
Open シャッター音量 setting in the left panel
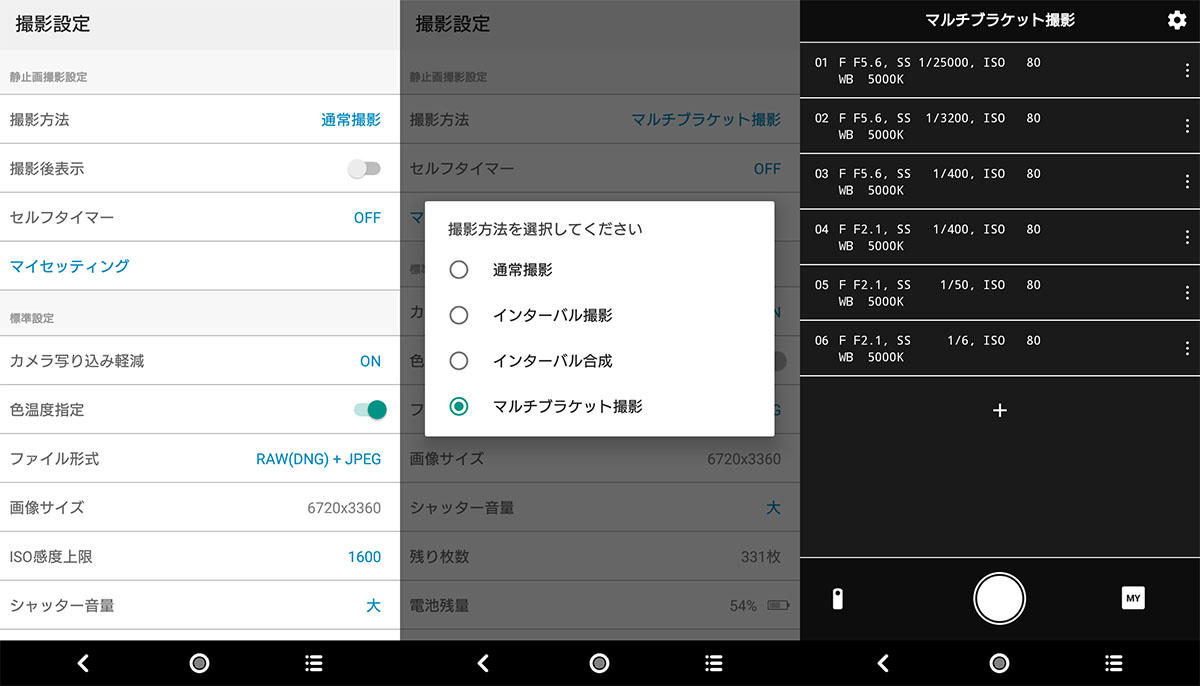[x=200, y=605]
